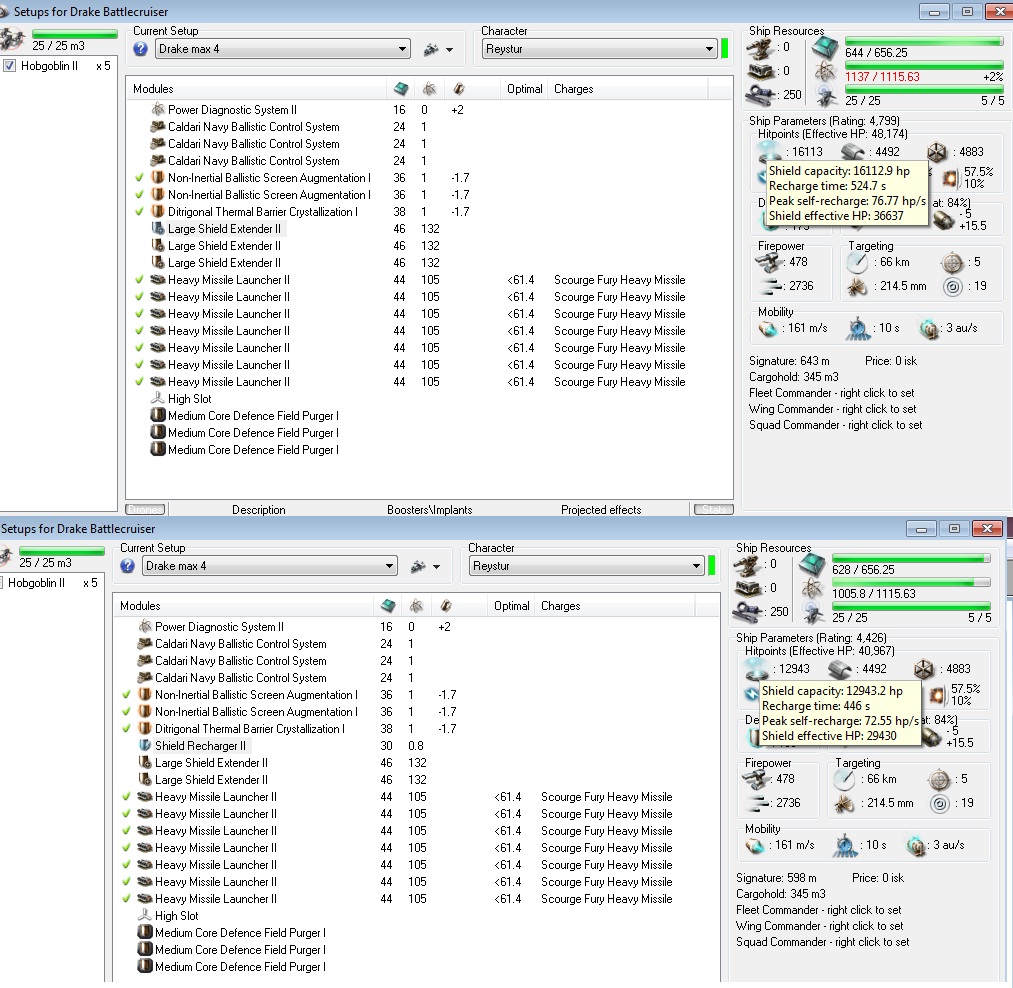Click the CPU resource icon next to 628 / 656.25 in bottom window
The image size is (1013, 988).
pos(812,566)
